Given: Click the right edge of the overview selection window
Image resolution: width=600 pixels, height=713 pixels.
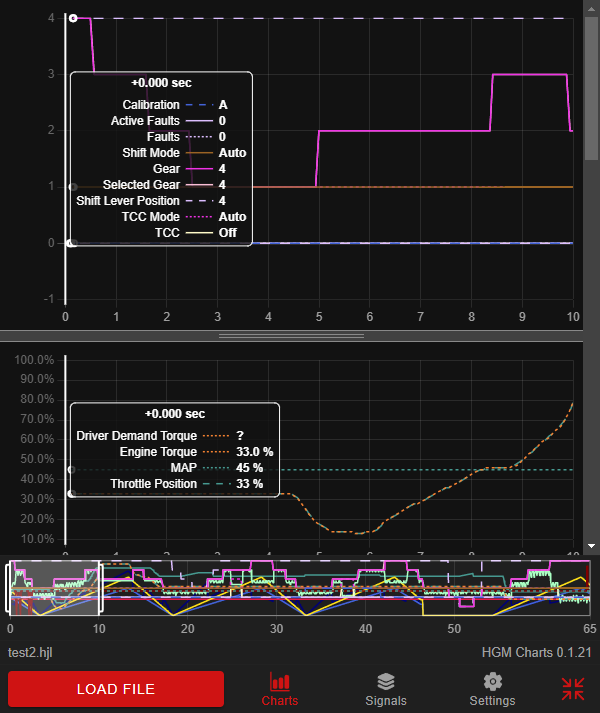Looking at the screenshot, I should (100, 590).
